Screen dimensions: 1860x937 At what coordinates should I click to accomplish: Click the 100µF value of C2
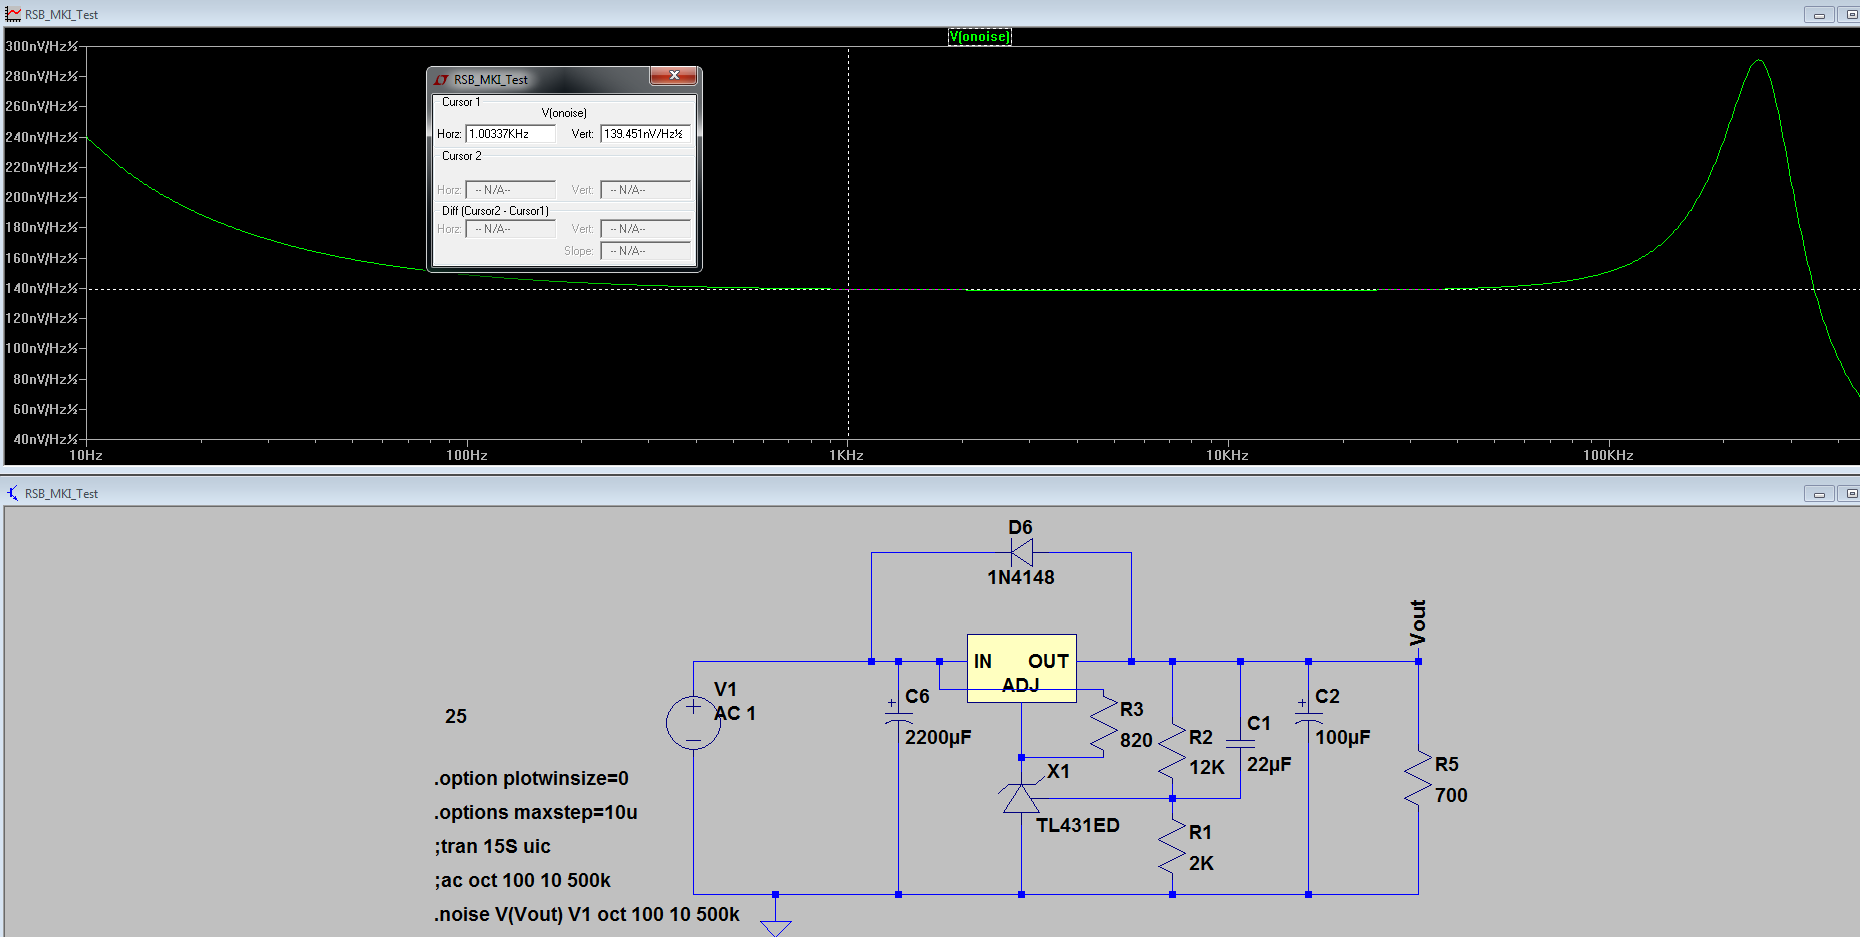tap(1342, 737)
